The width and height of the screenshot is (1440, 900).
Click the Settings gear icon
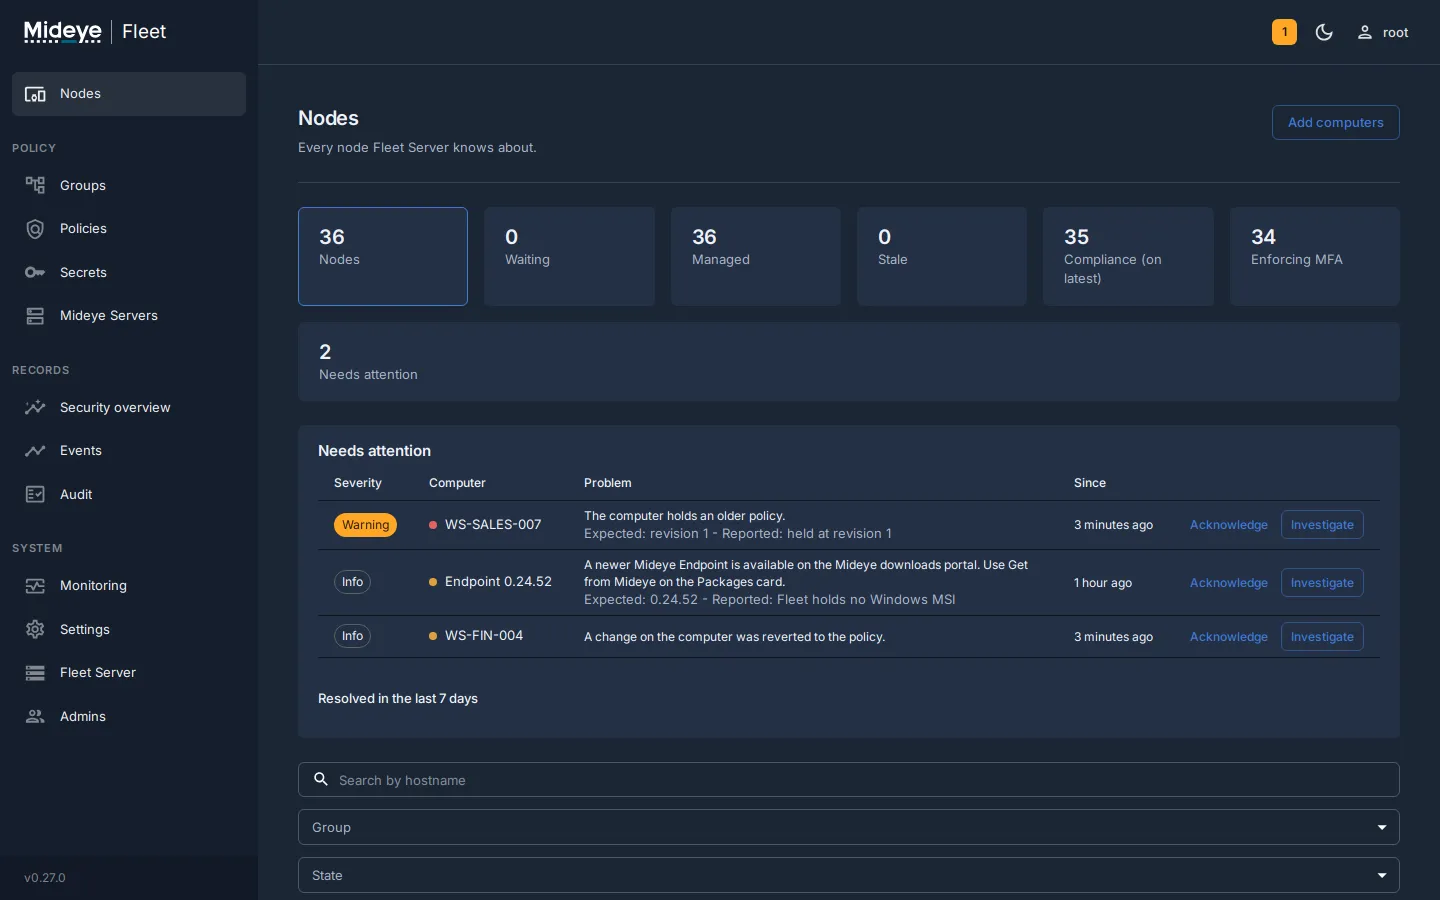pyautogui.click(x=35, y=629)
